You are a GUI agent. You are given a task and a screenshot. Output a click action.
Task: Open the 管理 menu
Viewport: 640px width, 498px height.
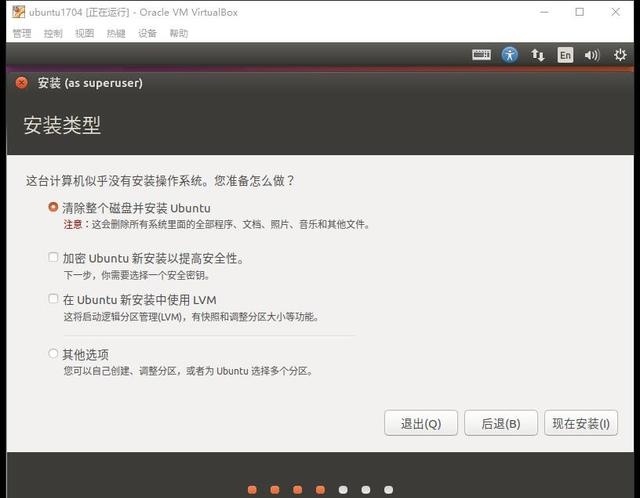point(22,33)
